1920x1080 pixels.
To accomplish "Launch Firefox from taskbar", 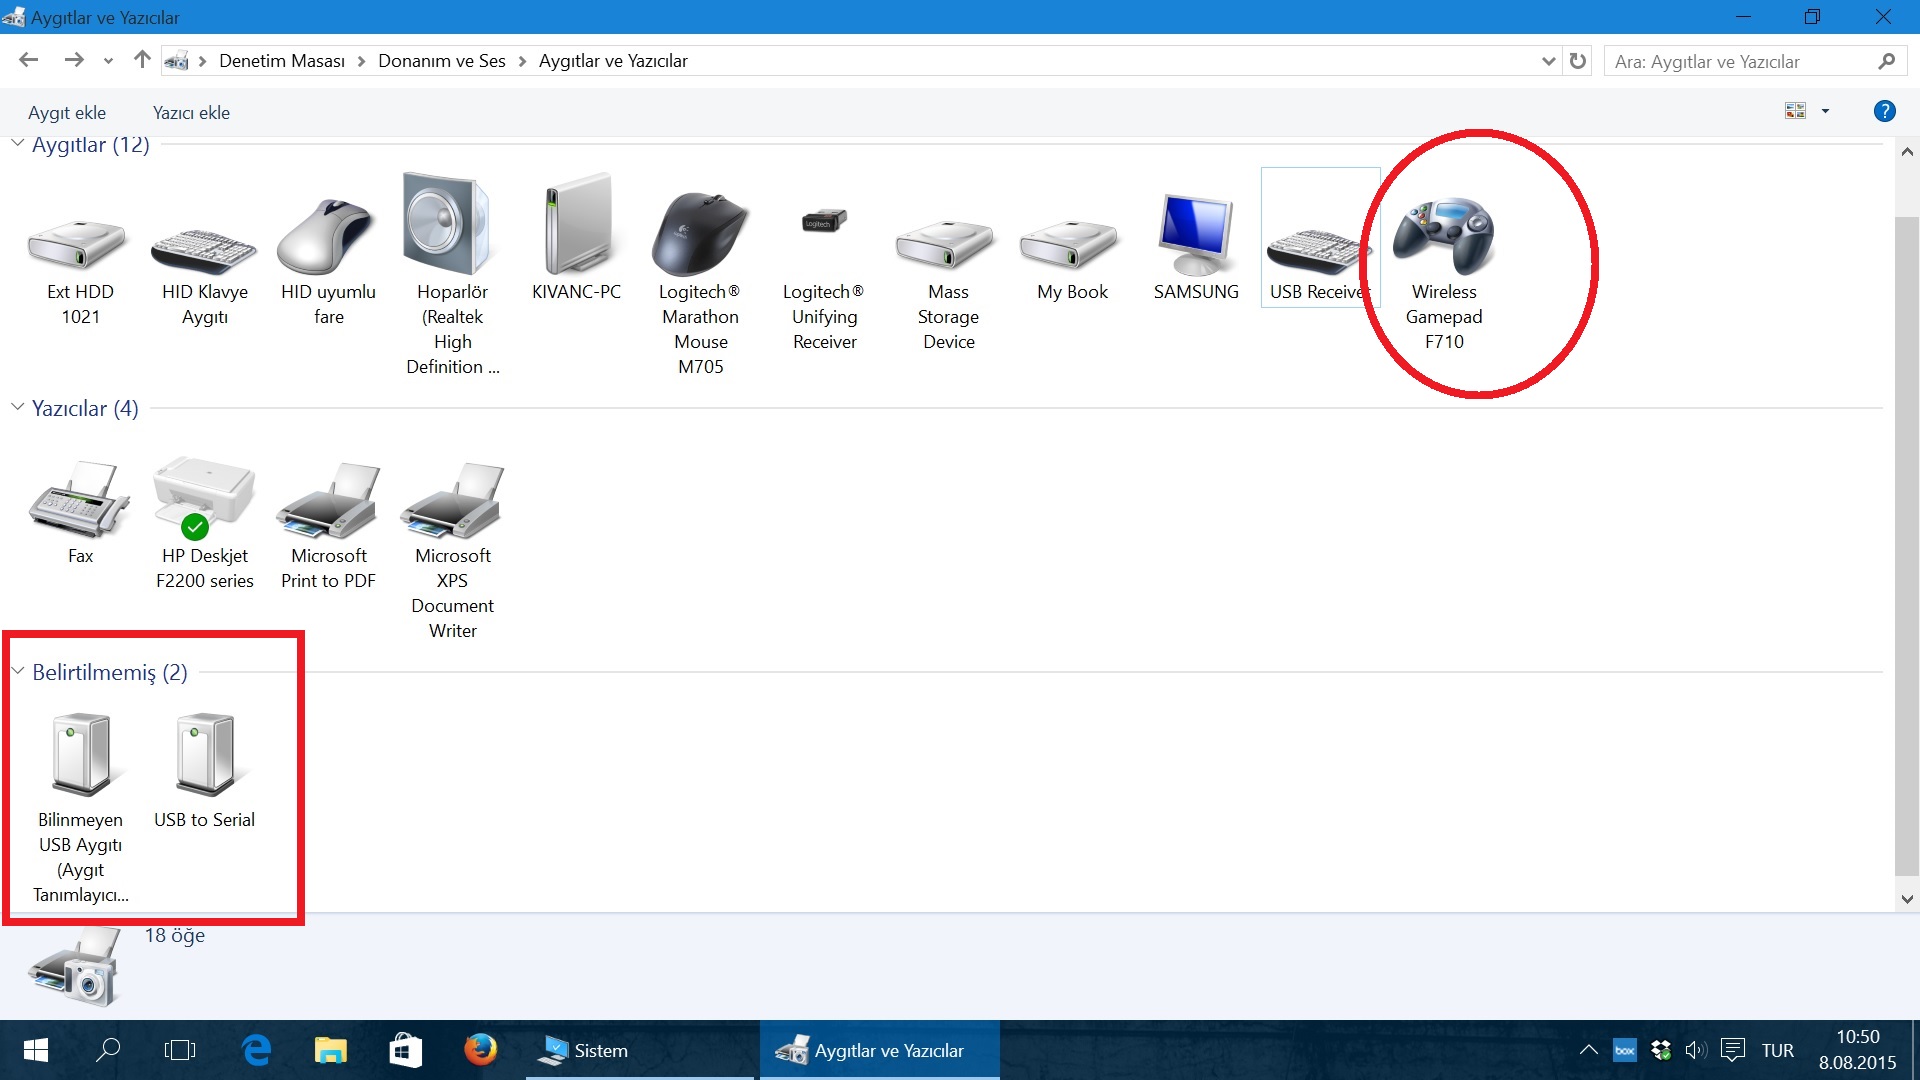I will pos(480,1050).
